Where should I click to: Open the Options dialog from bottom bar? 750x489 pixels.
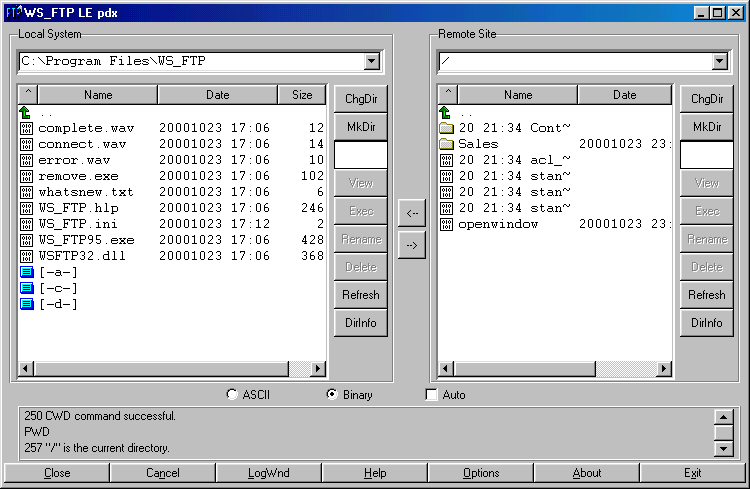(480, 473)
